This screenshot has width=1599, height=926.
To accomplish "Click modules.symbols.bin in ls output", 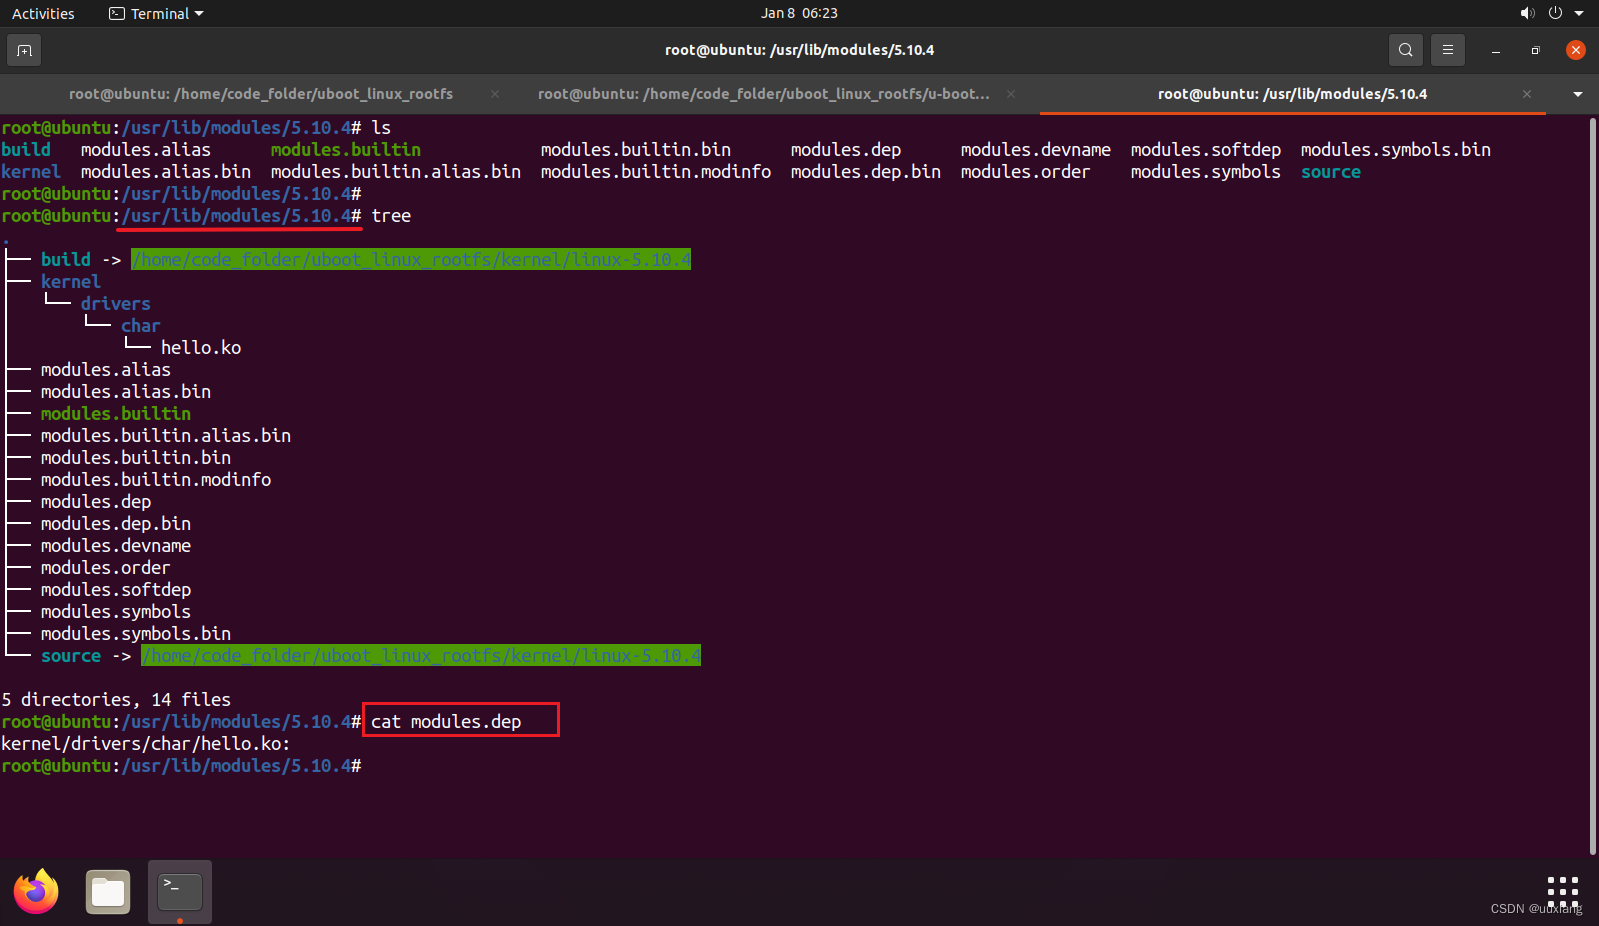I will tap(1396, 150).
